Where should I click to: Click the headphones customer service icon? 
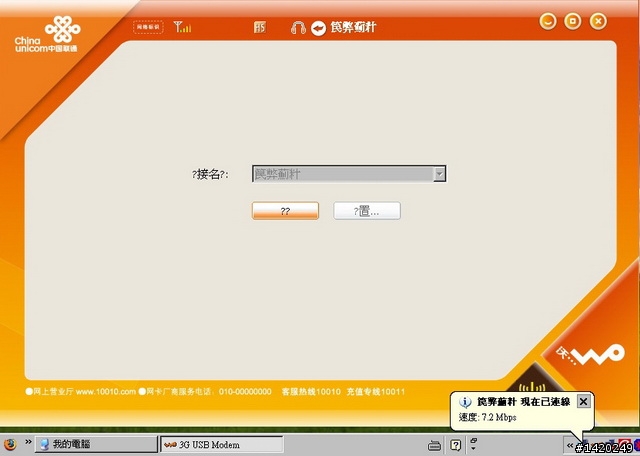click(x=298, y=28)
